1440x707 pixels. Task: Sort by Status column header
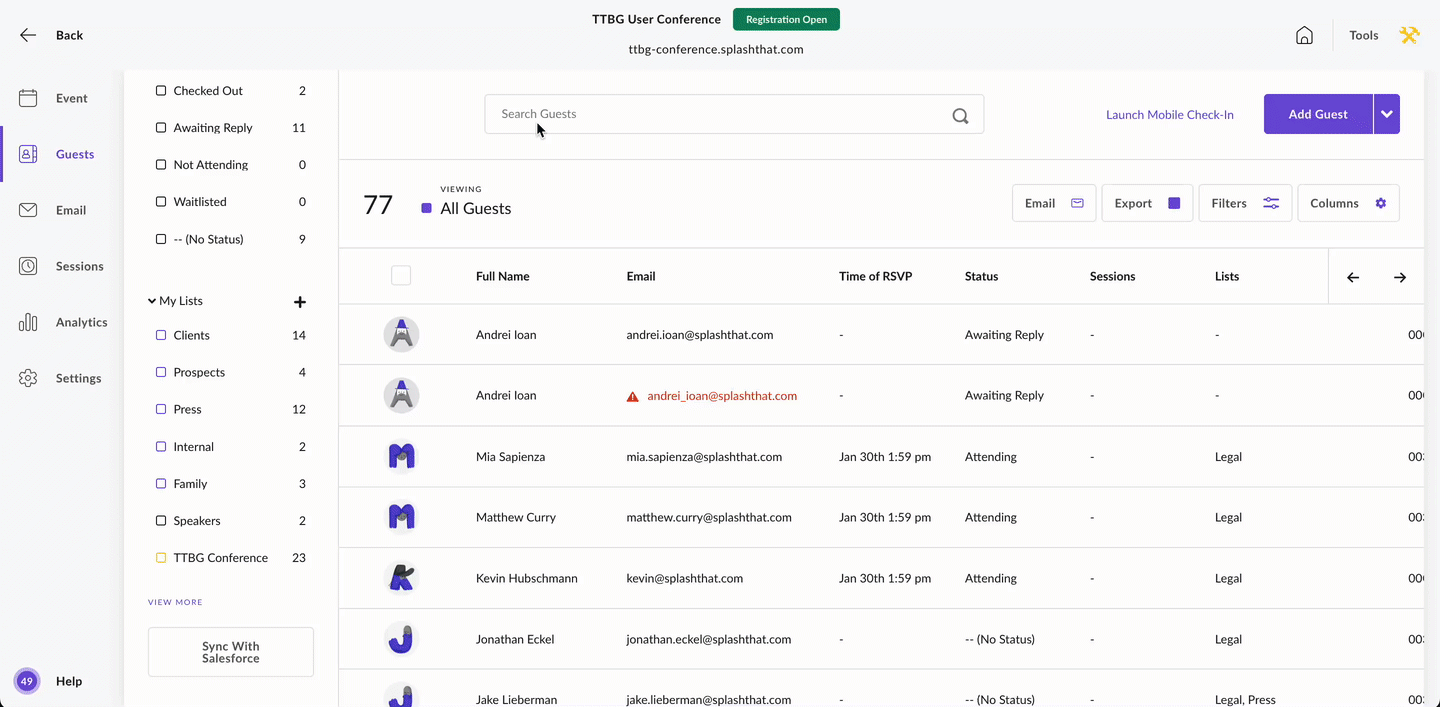(x=981, y=276)
